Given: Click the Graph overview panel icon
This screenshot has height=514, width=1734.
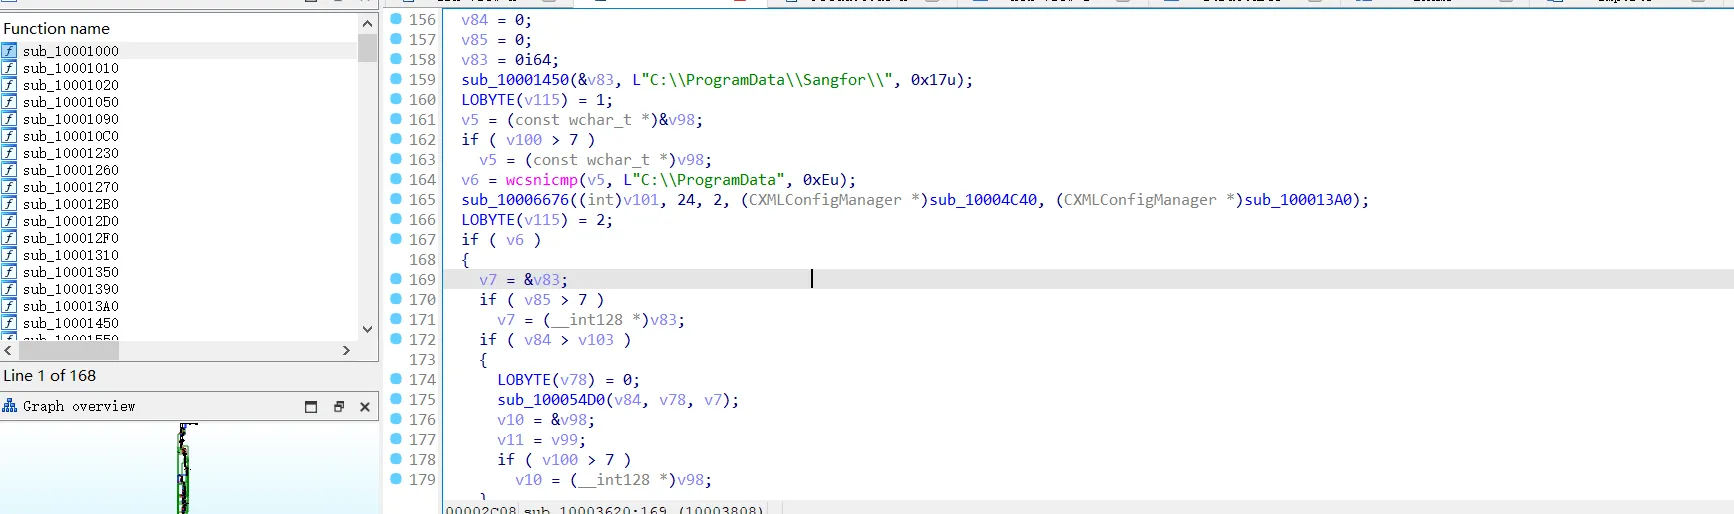Looking at the screenshot, I should [10, 406].
